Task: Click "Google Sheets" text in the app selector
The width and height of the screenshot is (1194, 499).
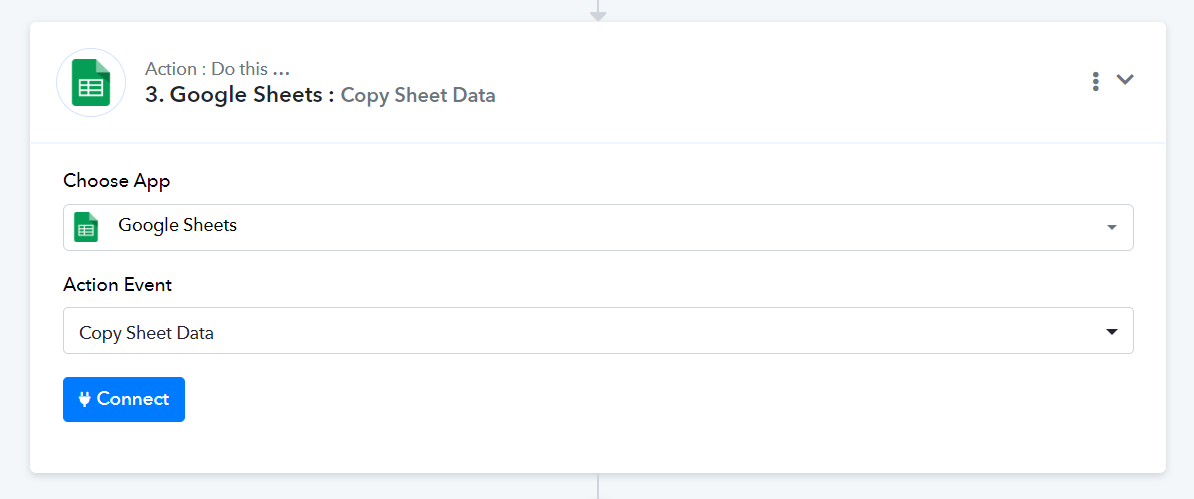Action: point(177,225)
